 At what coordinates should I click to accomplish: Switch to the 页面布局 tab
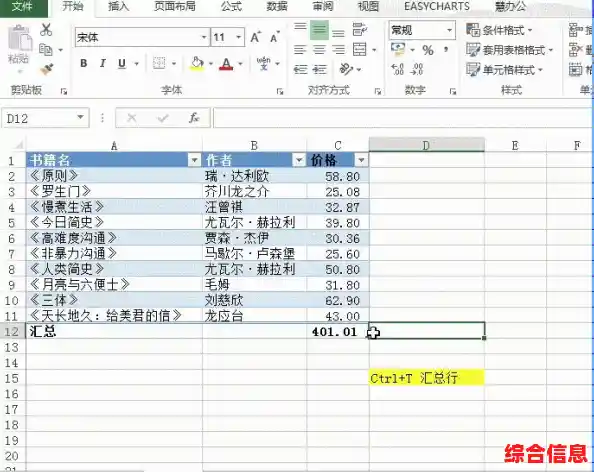175,6
